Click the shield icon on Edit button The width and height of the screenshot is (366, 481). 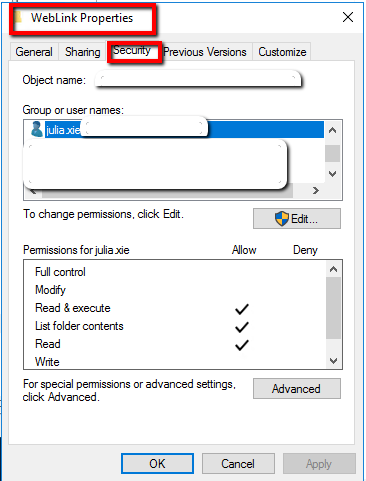tap(282, 219)
